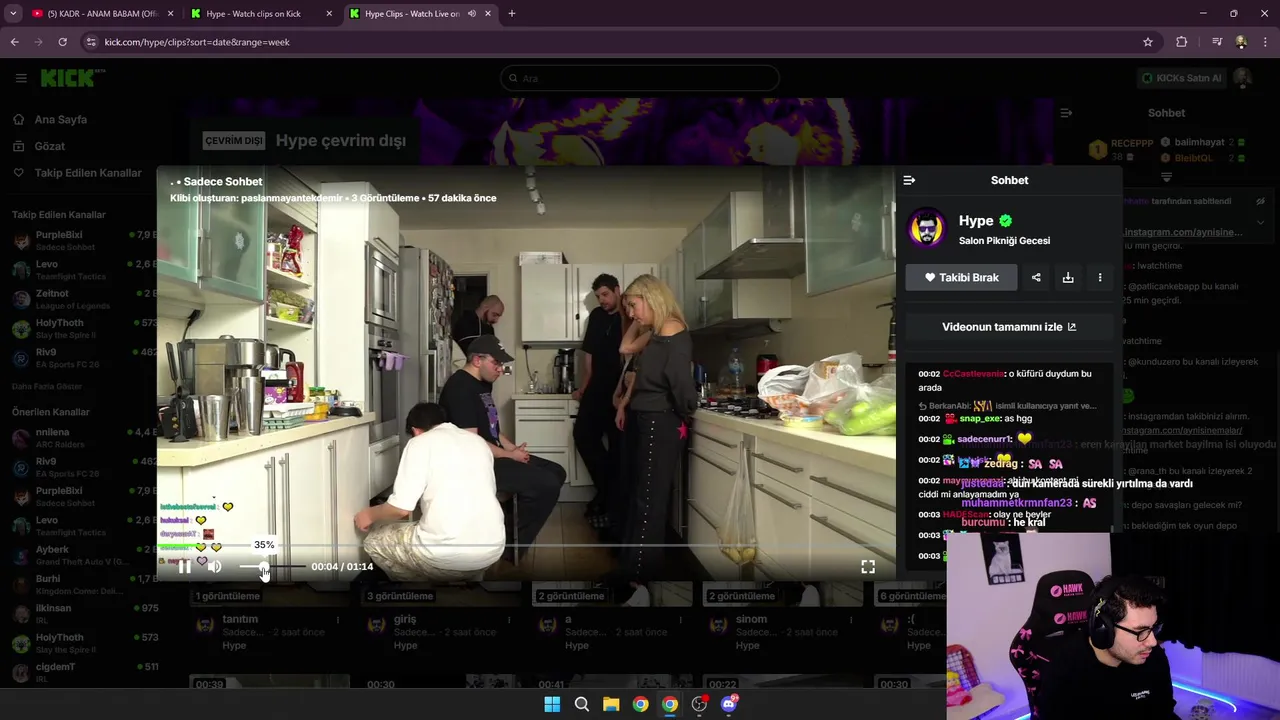1280x720 pixels.
Task: Open Burhi channel in sidebar
Action: (84, 585)
